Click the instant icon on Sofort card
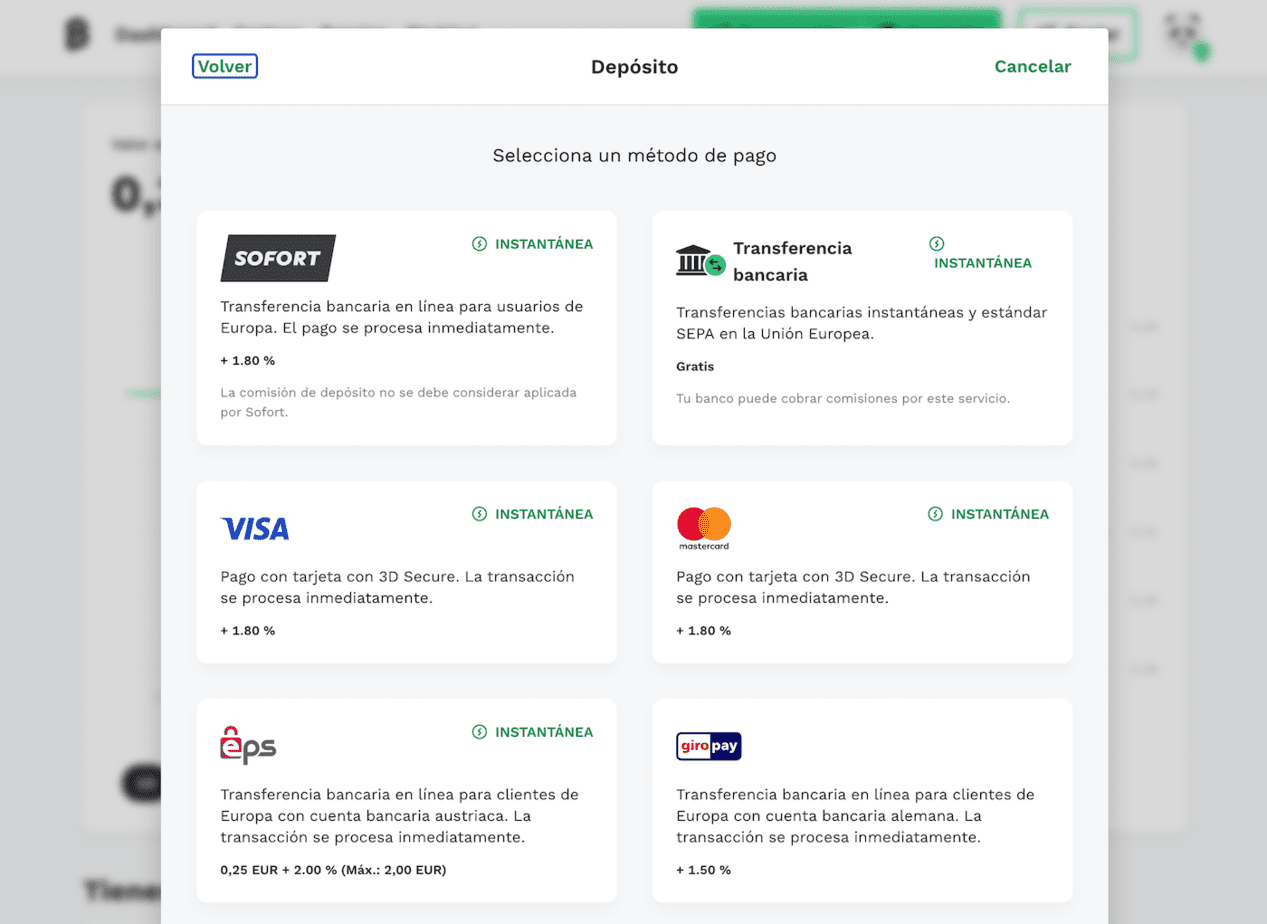 click(479, 244)
